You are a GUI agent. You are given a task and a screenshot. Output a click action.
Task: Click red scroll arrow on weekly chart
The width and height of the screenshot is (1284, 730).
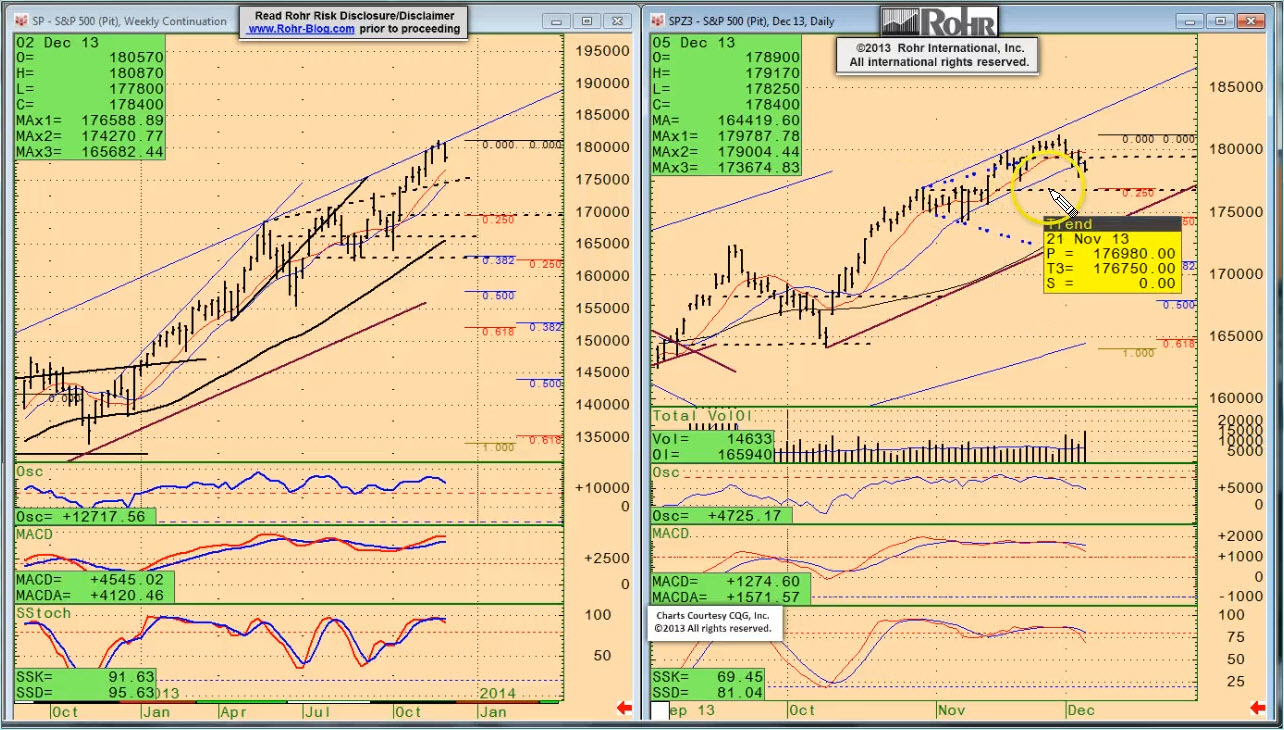pos(624,709)
